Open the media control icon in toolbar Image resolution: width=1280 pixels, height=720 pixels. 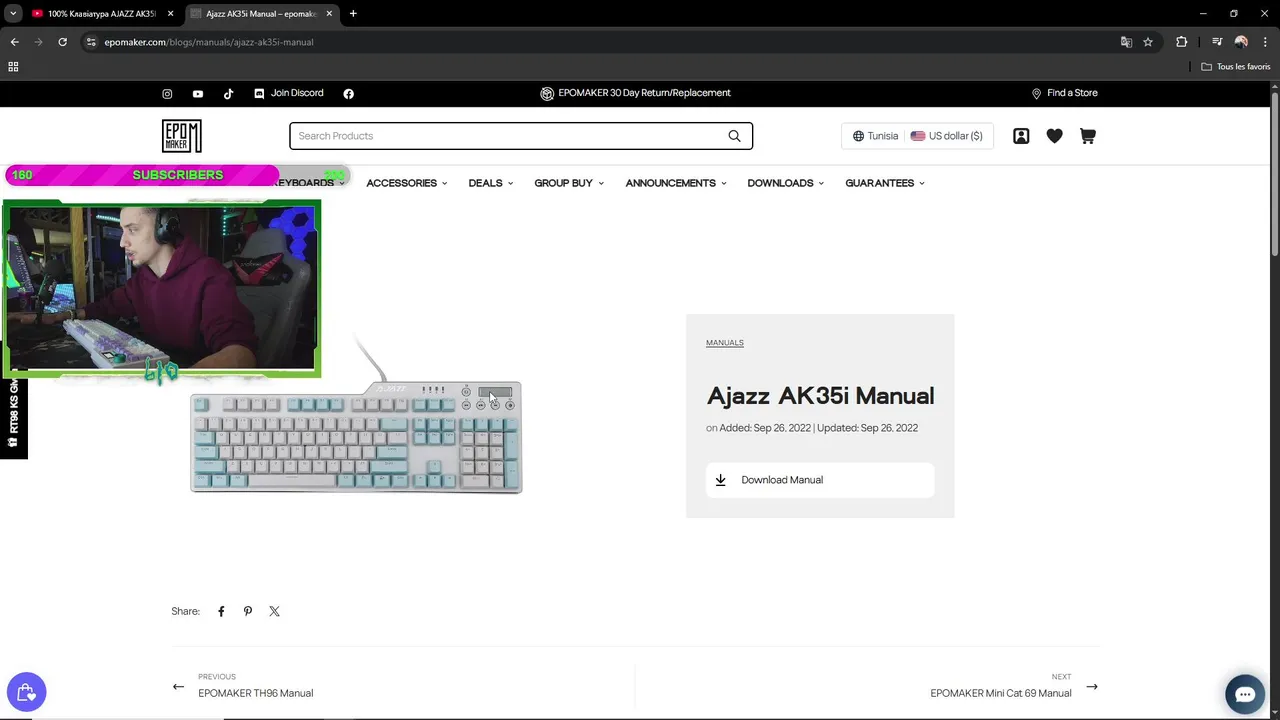(1217, 42)
